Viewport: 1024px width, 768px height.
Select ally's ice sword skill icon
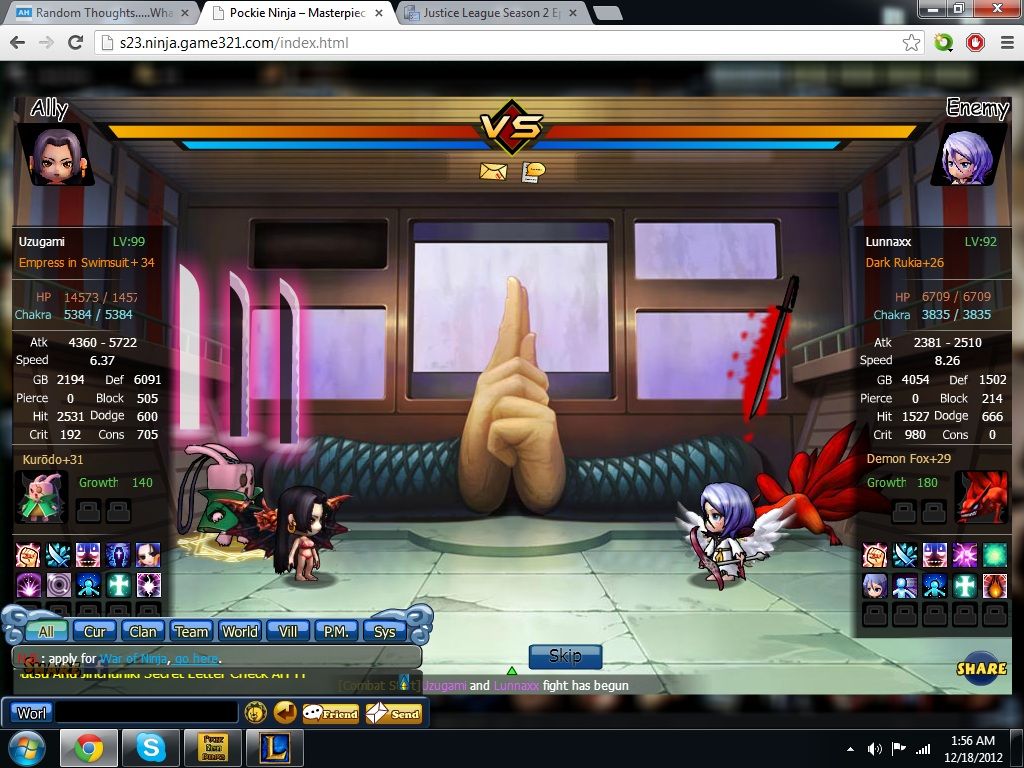tap(57, 555)
